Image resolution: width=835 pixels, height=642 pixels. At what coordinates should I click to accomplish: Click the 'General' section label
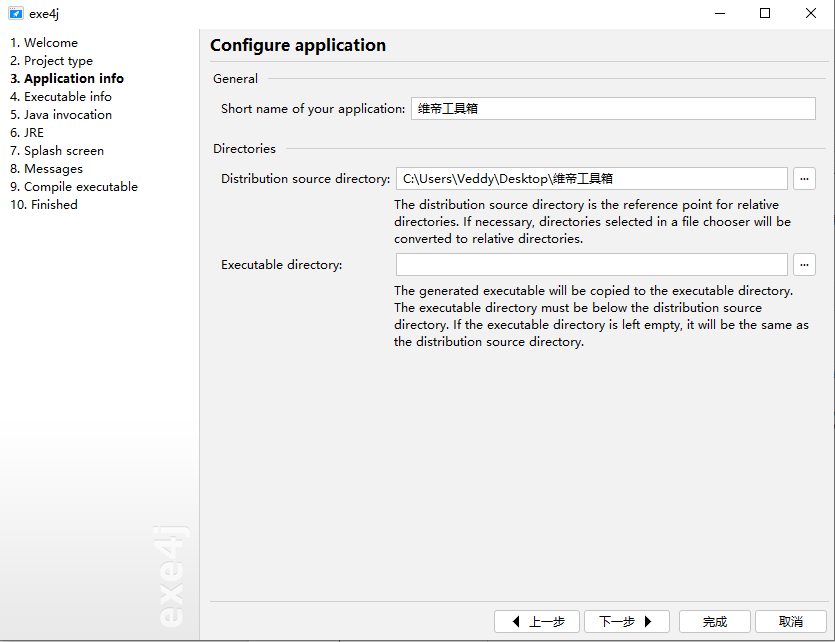pyautogui.click(x=235, y=79)
